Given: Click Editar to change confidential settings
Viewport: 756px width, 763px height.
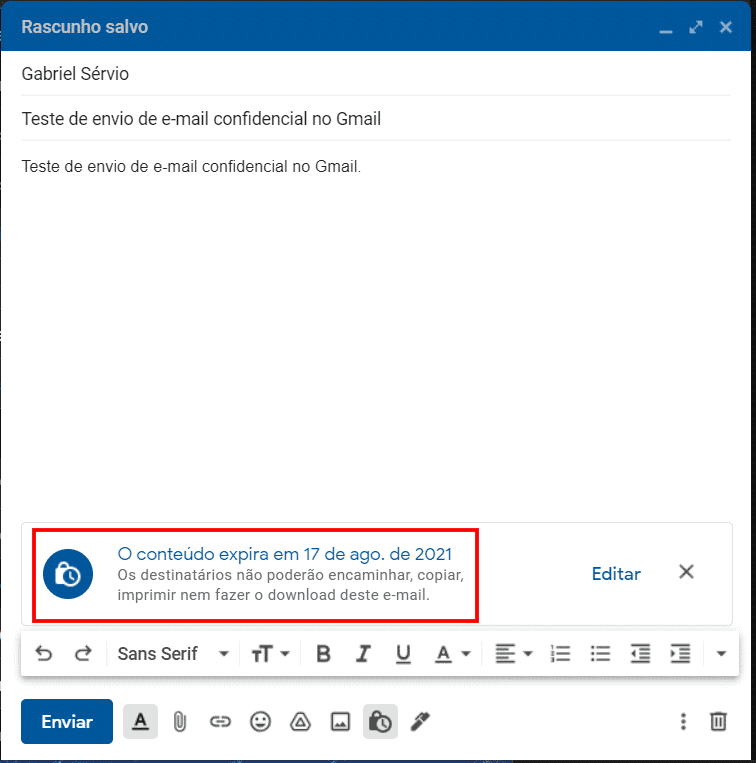Looking at the screenshot, I should 616,574.
